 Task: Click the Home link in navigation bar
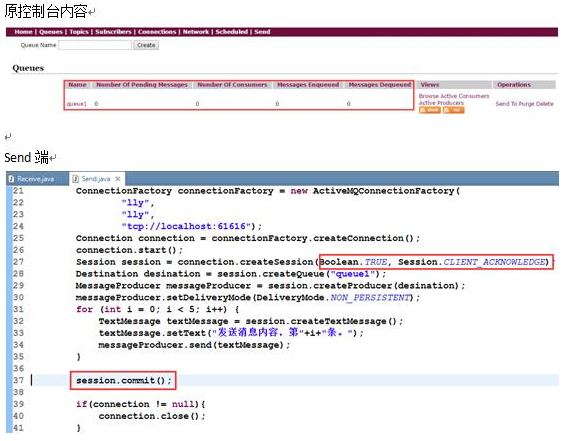coord(23,32)
